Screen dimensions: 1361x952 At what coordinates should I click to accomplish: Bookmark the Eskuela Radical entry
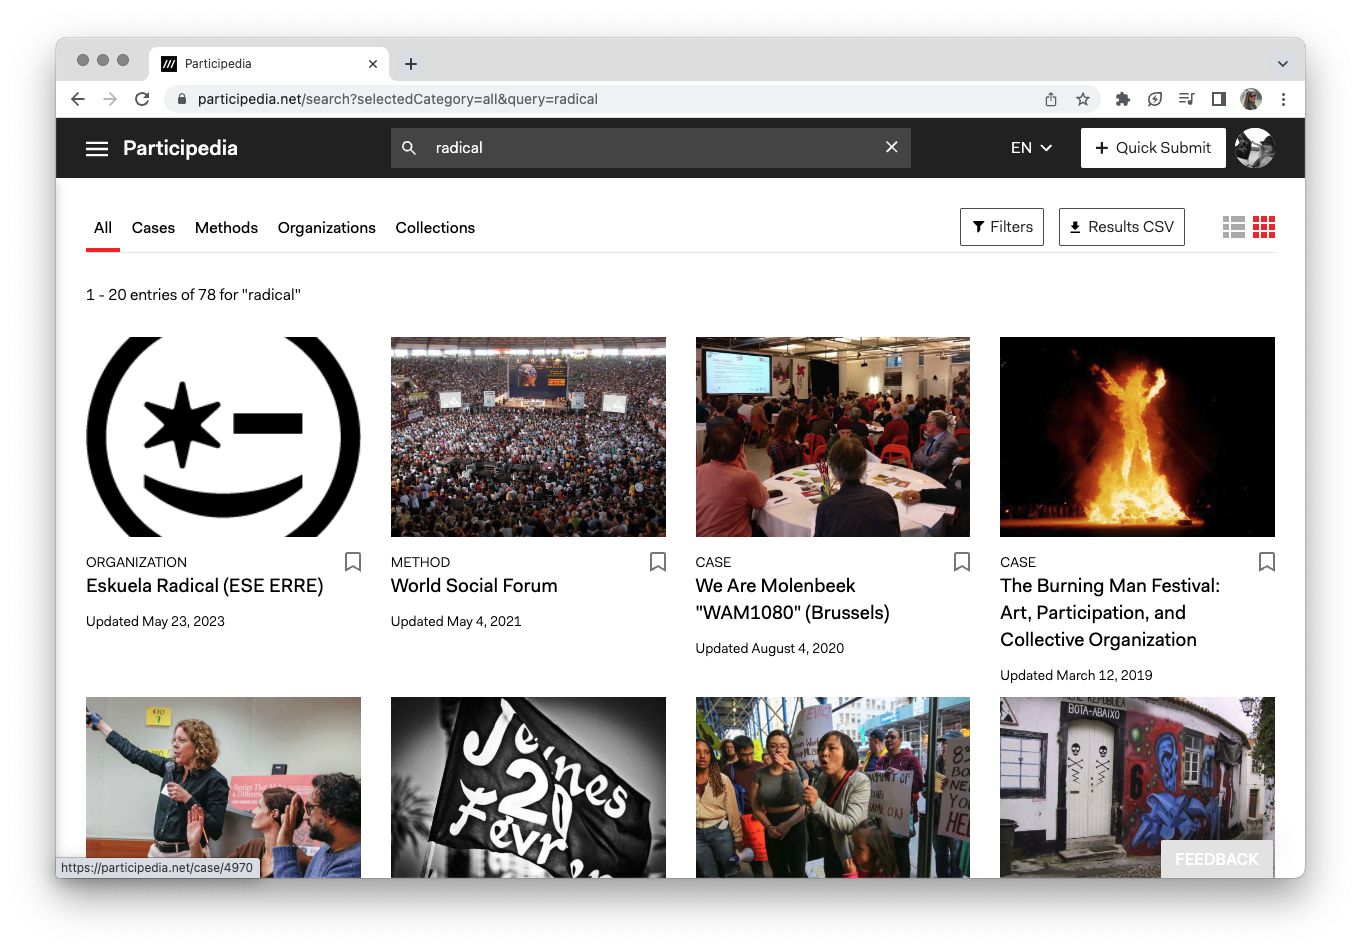[353, 562]
